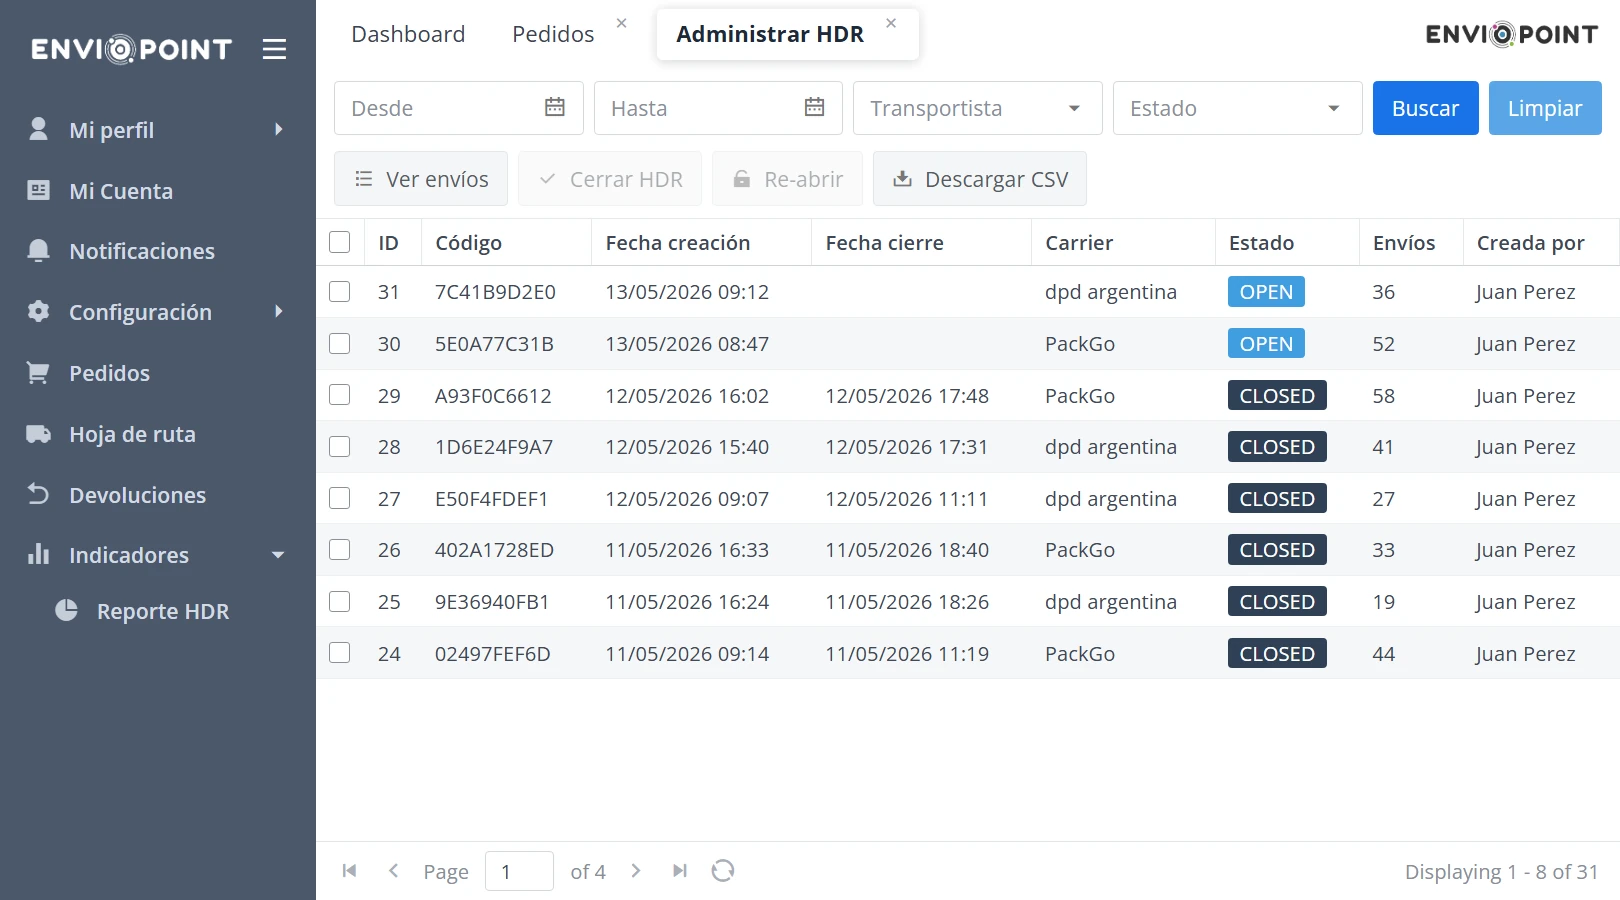Screen dimensions: 1620x900
Task: Click Ver envíos button
Action: (x=421, y=179)
